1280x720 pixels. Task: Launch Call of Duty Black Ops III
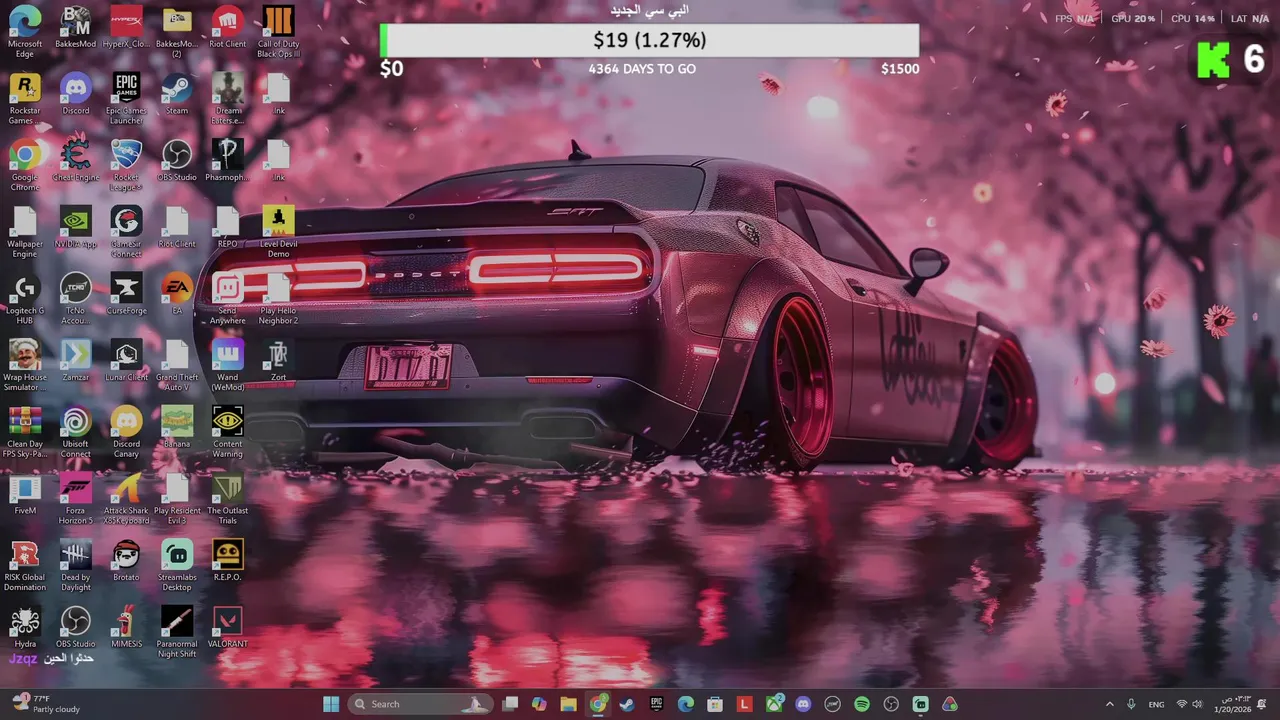(279, 31)
